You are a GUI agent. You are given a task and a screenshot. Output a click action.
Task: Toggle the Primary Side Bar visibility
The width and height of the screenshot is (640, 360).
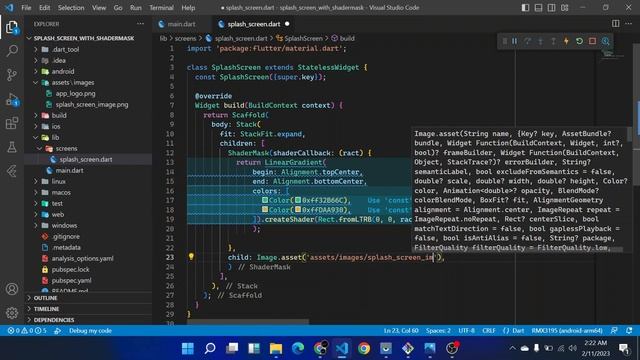pos(525,7)
